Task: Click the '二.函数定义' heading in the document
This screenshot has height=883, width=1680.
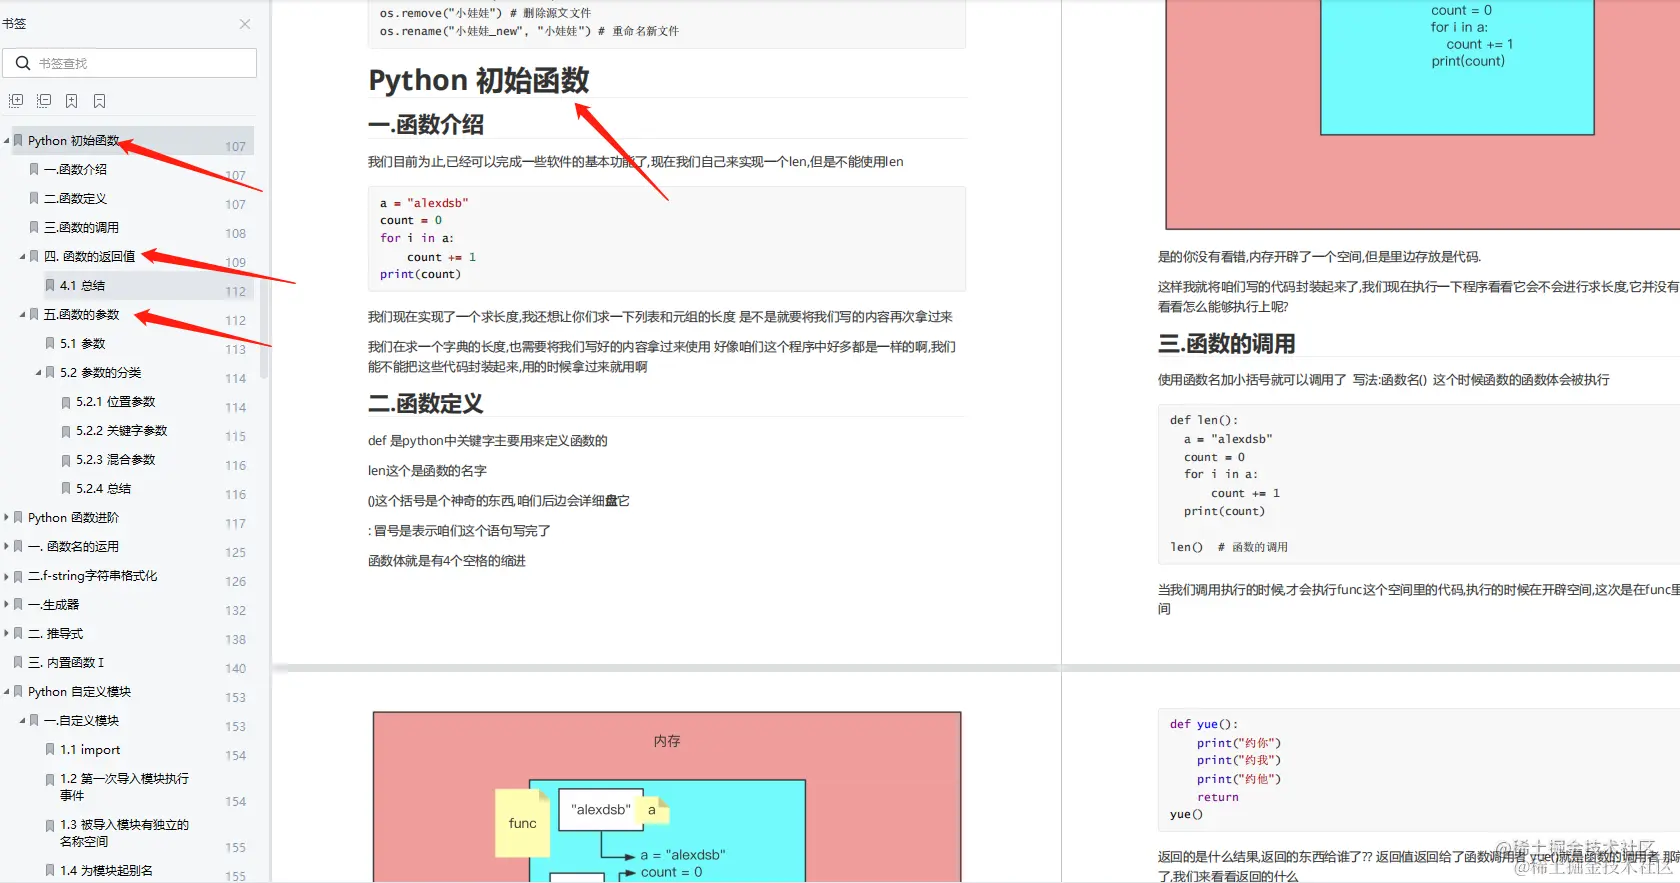Action: point(426,404)
